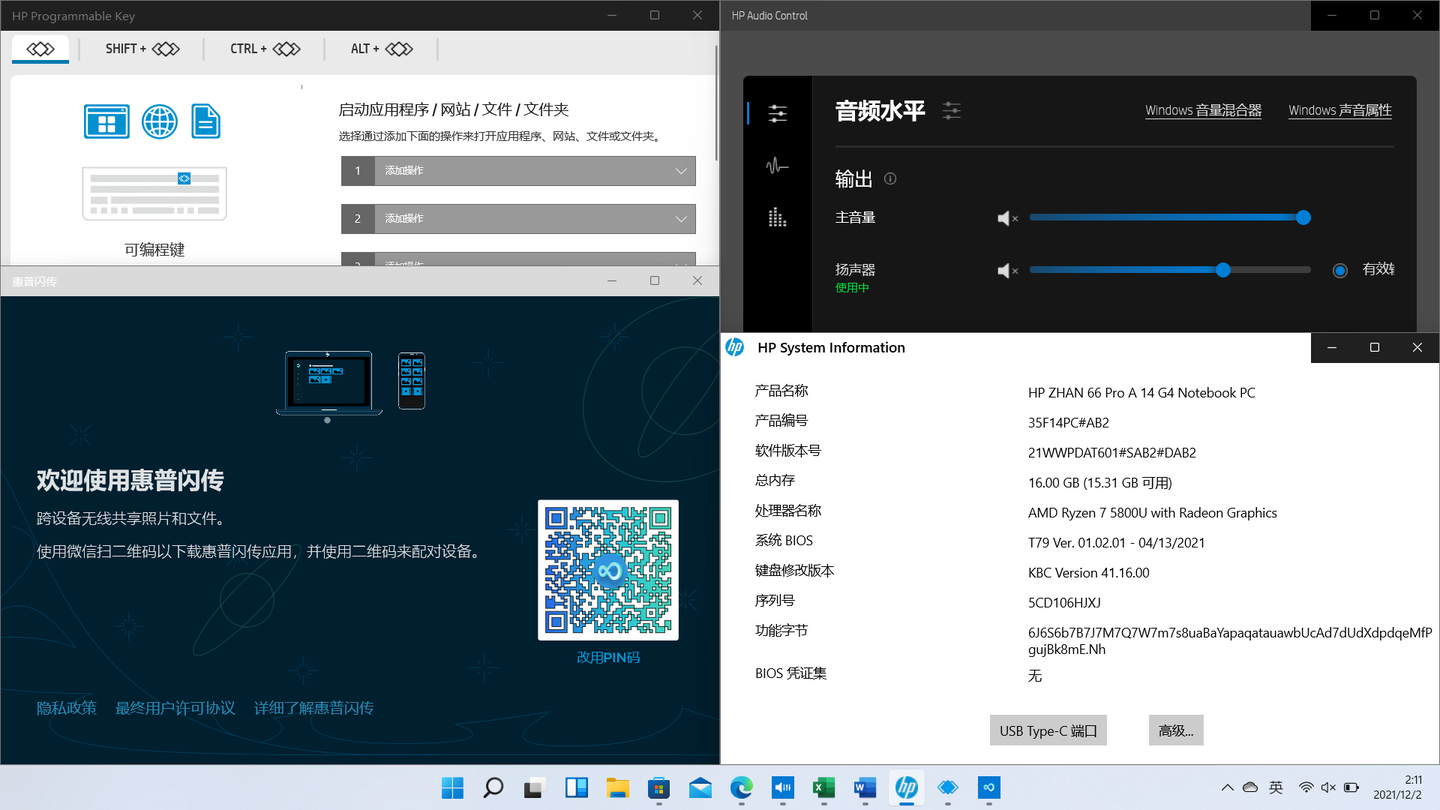Screen dimensions: 1440x810
Task: Open the audio levels mixer sidebar icon
Action: pyautogui.click(x=777, y=114)
